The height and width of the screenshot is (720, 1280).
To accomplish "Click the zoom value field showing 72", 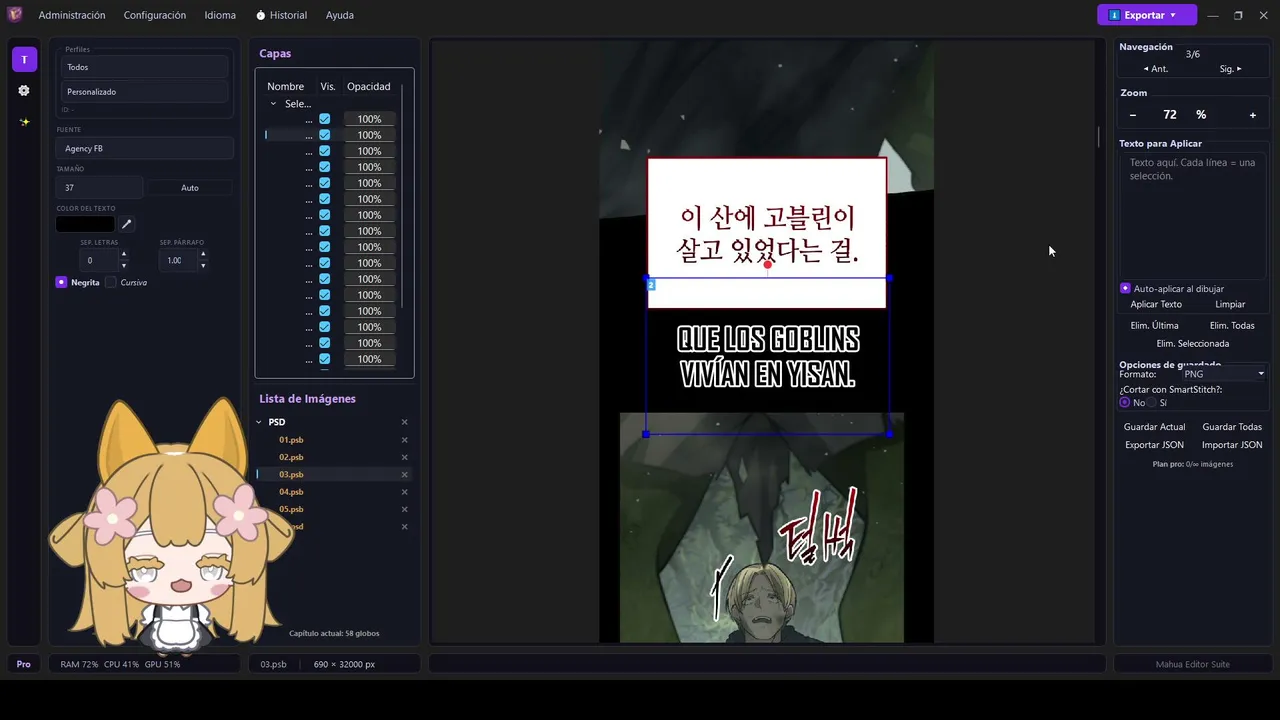I will (x=1170, y=115).
